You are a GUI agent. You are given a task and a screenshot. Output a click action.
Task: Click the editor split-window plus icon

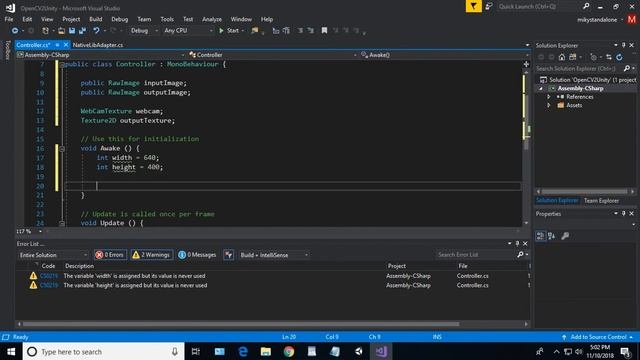point(526,64)
